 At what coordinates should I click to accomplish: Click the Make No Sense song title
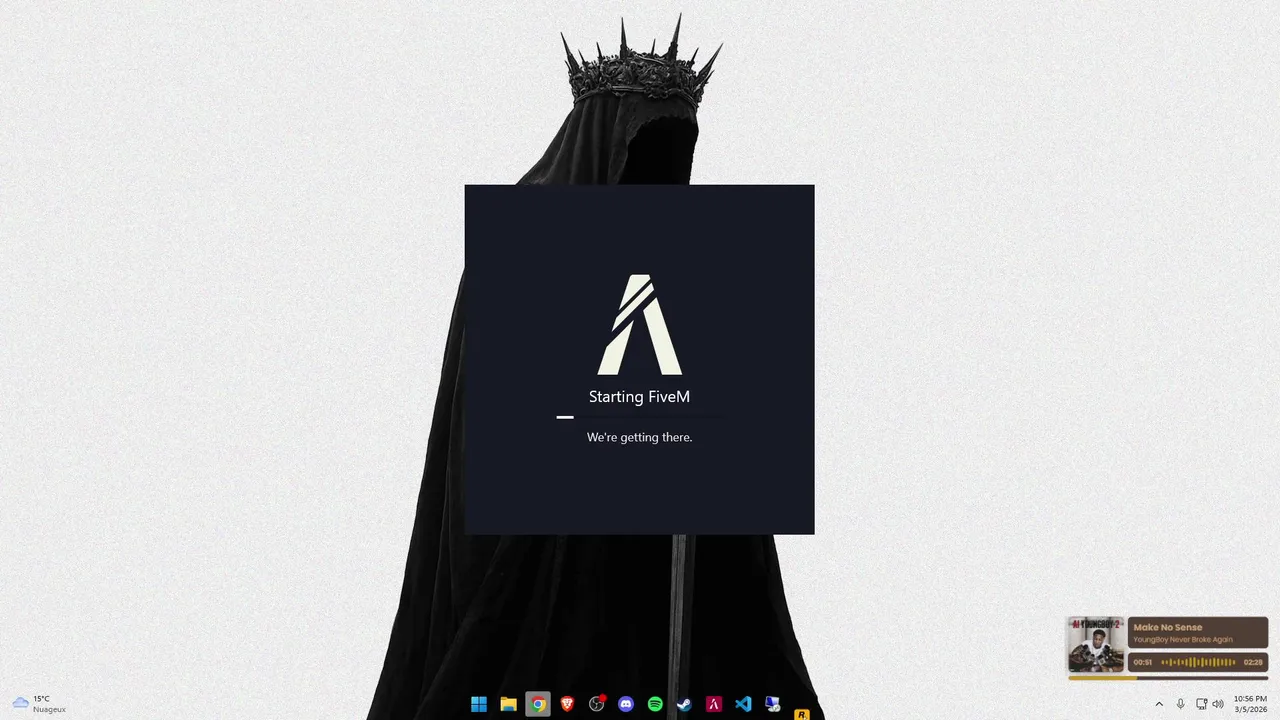coord(1168,627)
